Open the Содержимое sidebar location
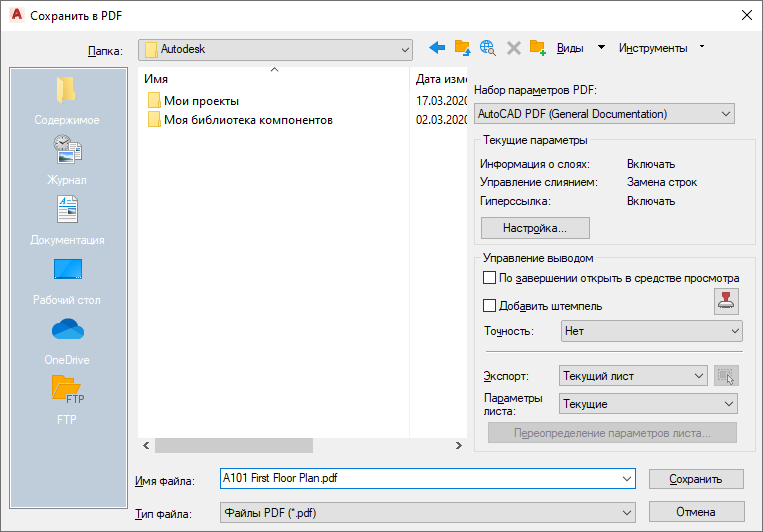 [67, 101]
